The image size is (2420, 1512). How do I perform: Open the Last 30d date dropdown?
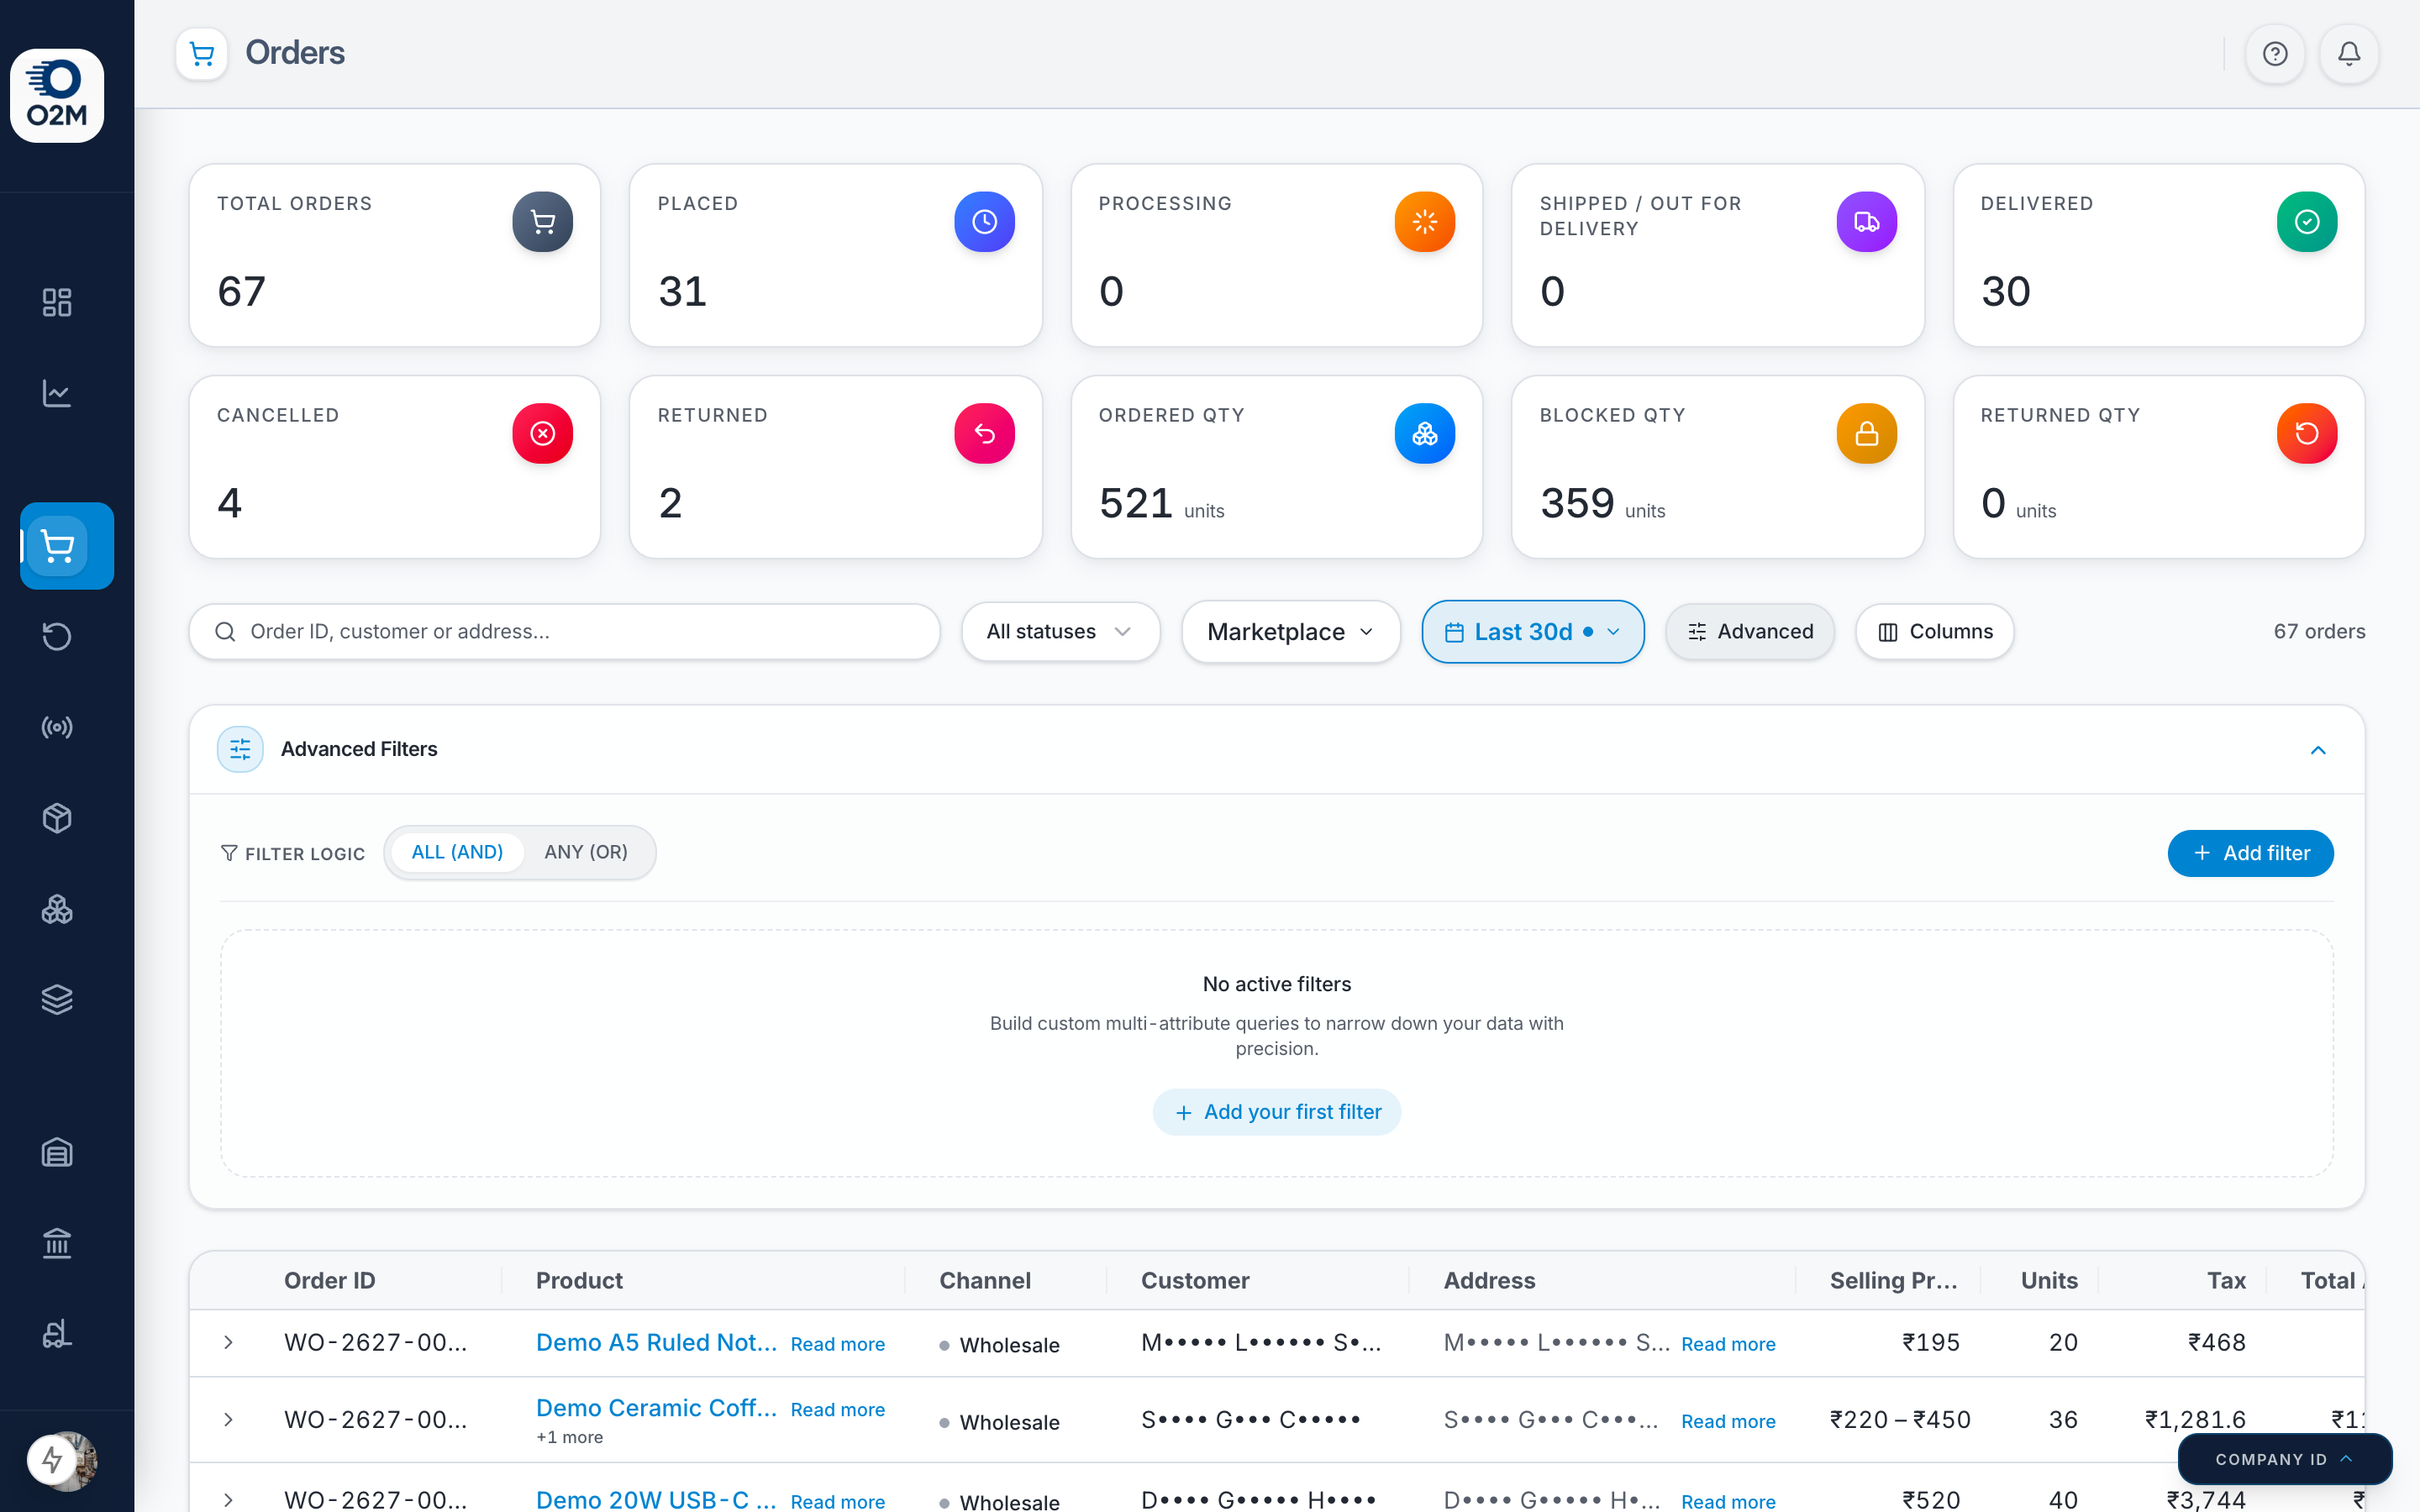pyautogui.click(x=1532, y=631)
